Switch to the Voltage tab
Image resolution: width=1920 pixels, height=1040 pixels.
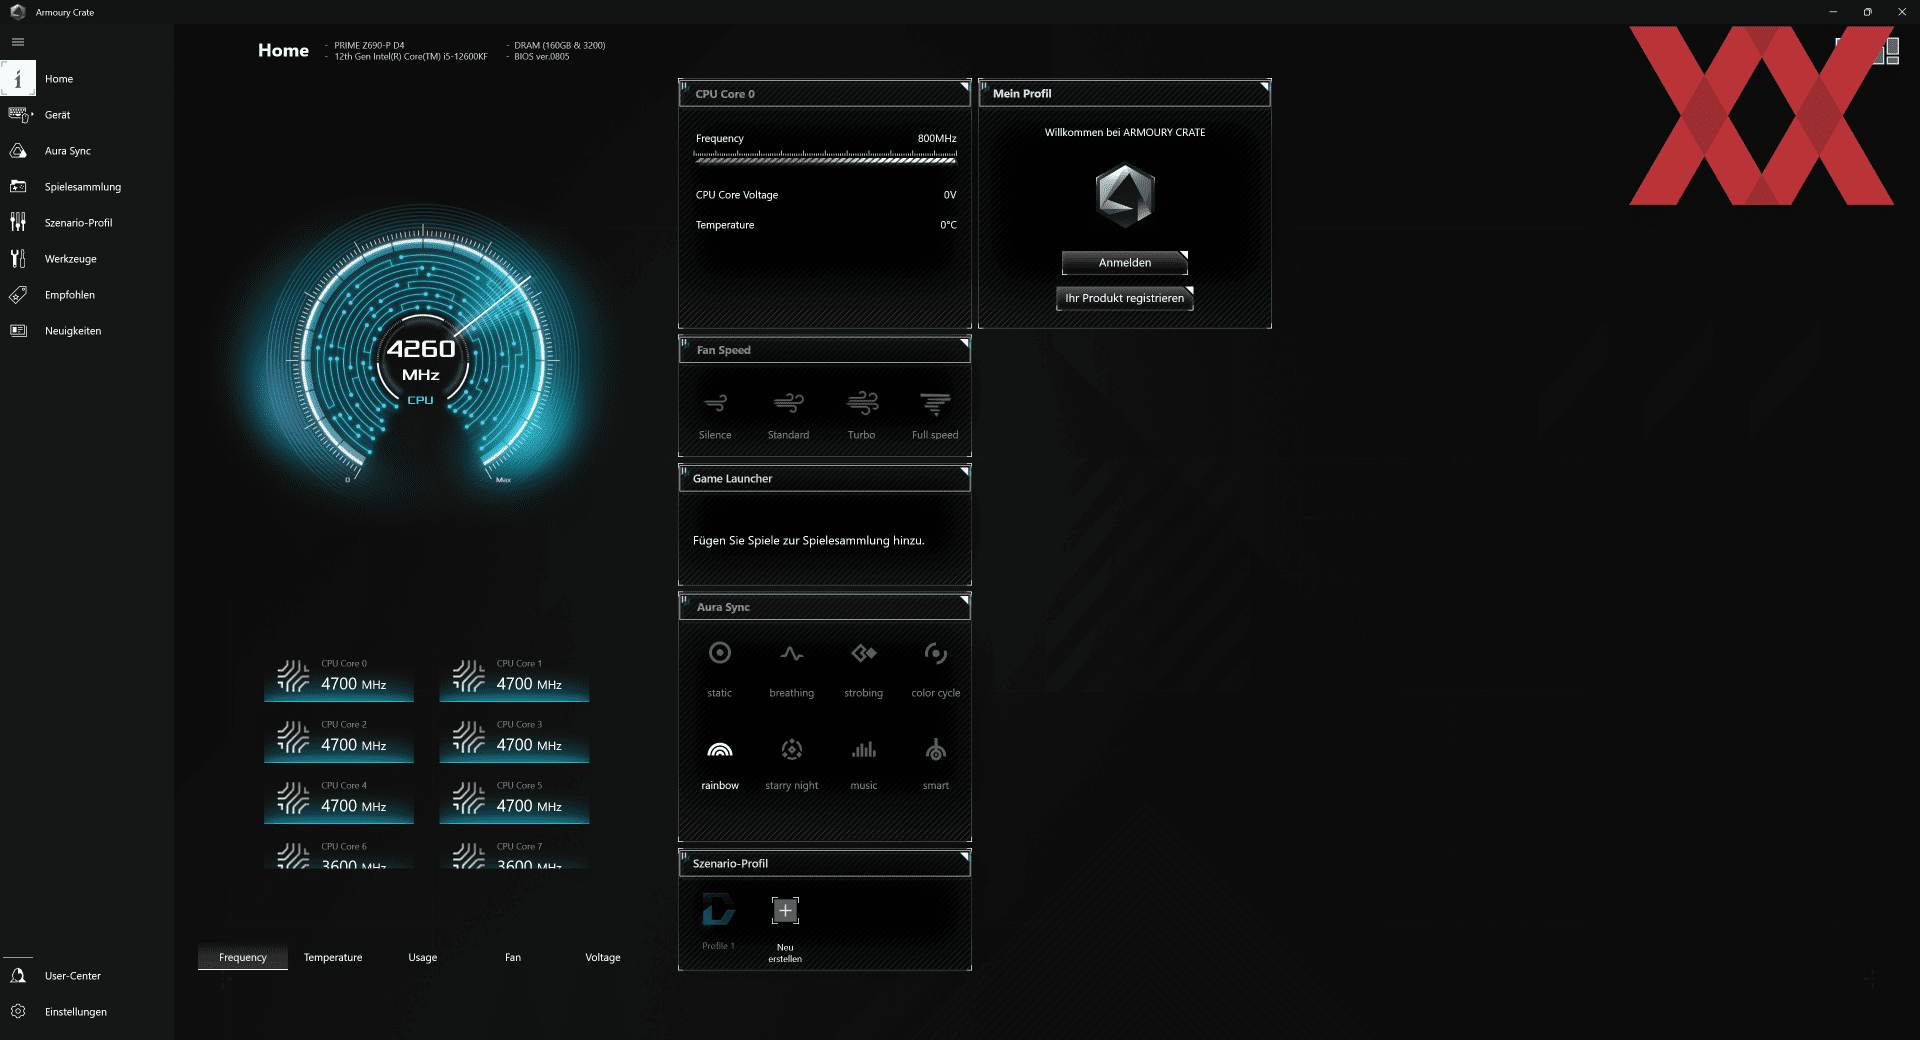pyautogui.click(x=603, y=958)
